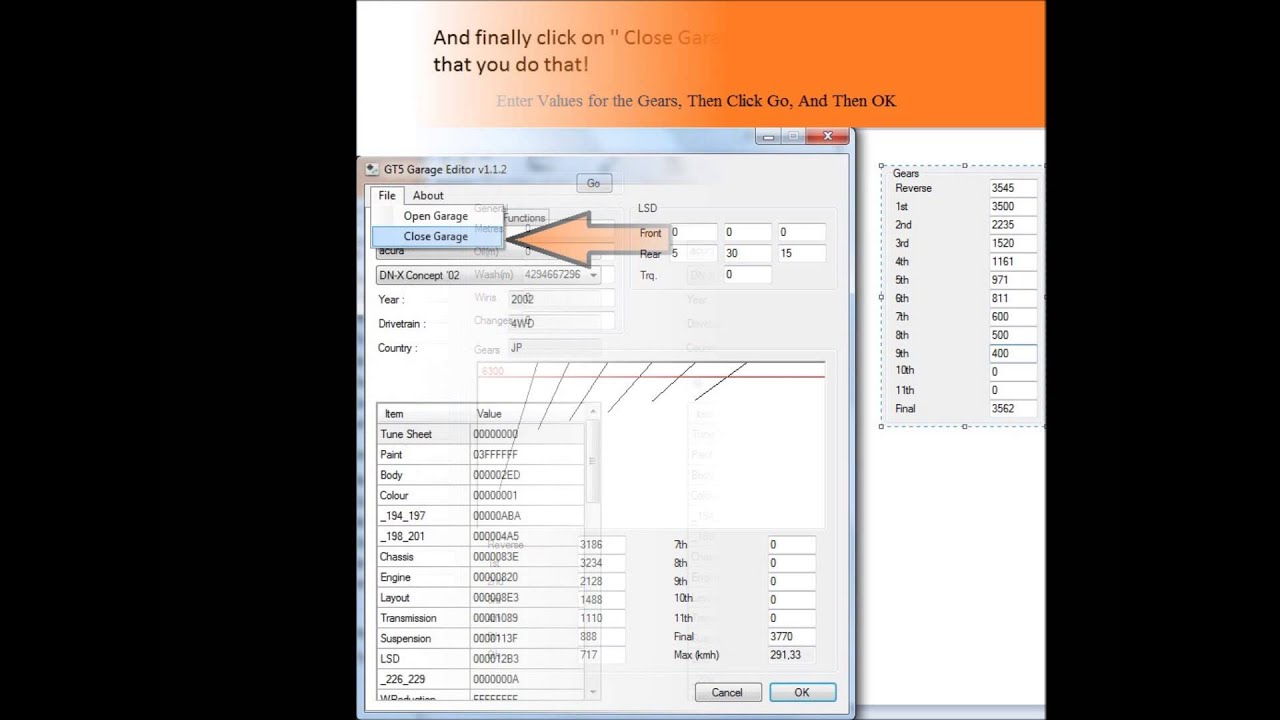The width and height of the screenshot is (1280, 720).
Task: Select the Engine row
Action: tap(481, 577)
